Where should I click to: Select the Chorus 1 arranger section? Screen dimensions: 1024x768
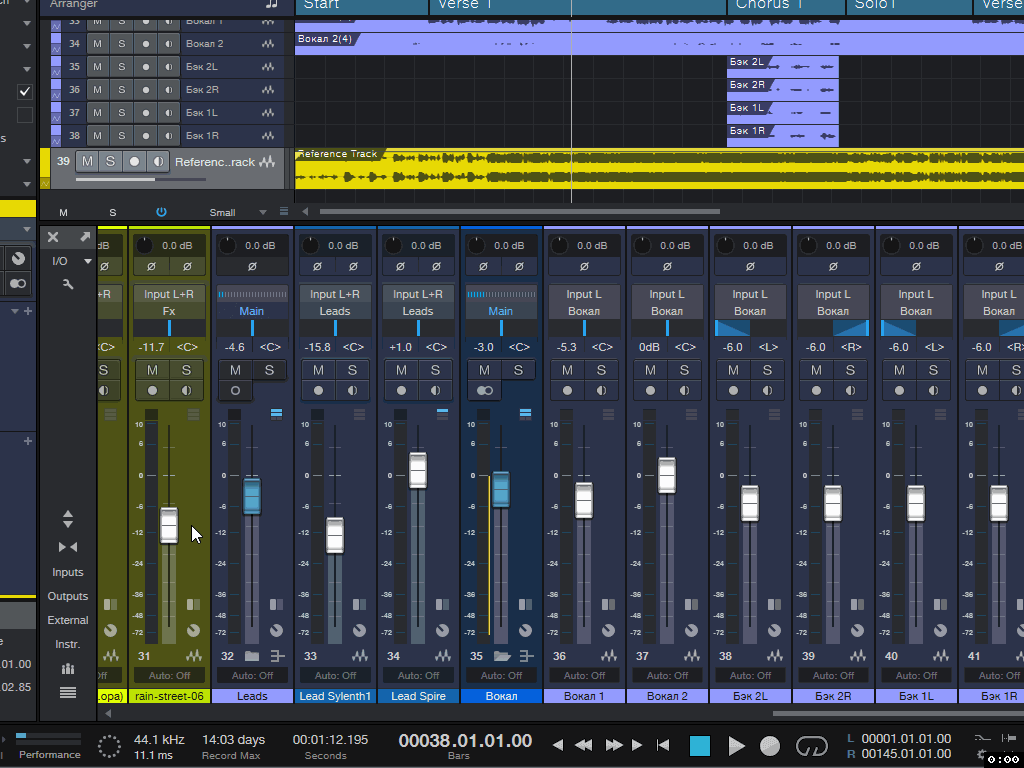(786, 7)
